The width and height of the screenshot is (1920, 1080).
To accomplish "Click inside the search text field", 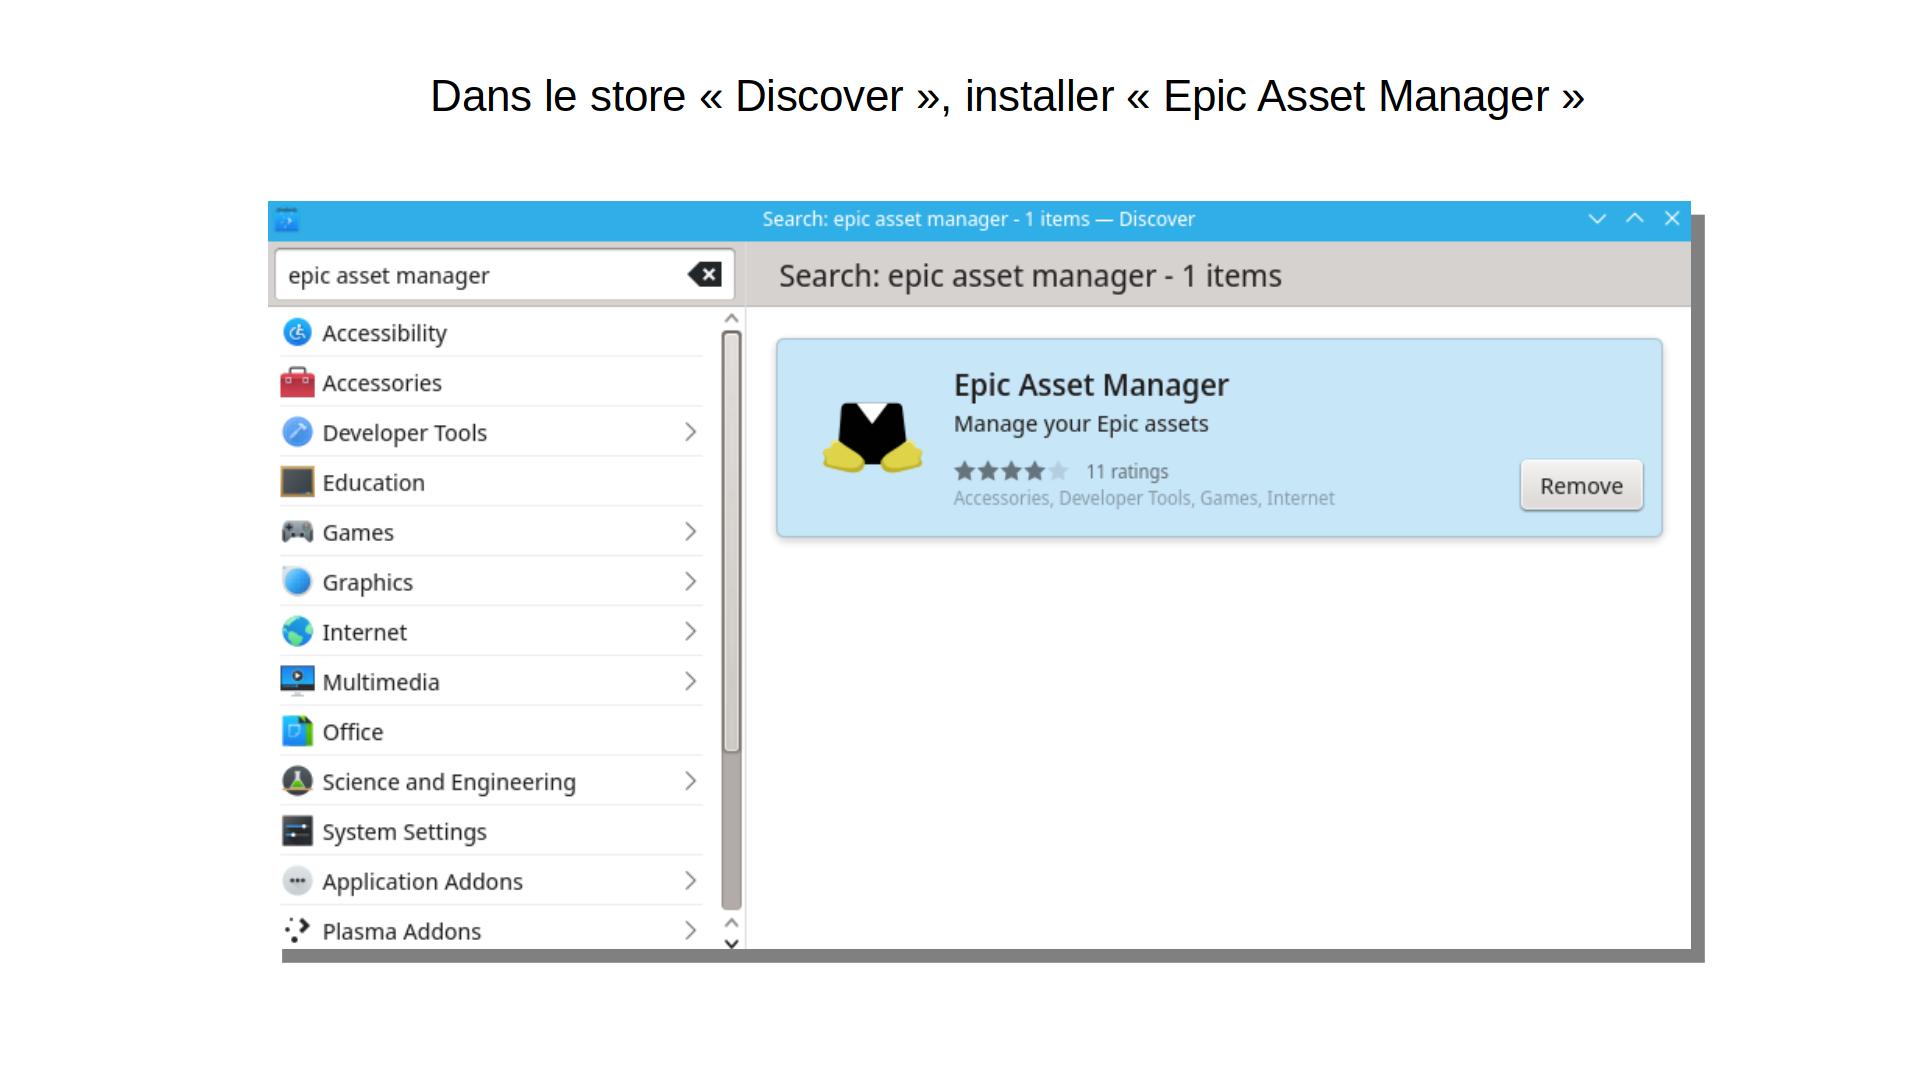I will pos(480,275).
